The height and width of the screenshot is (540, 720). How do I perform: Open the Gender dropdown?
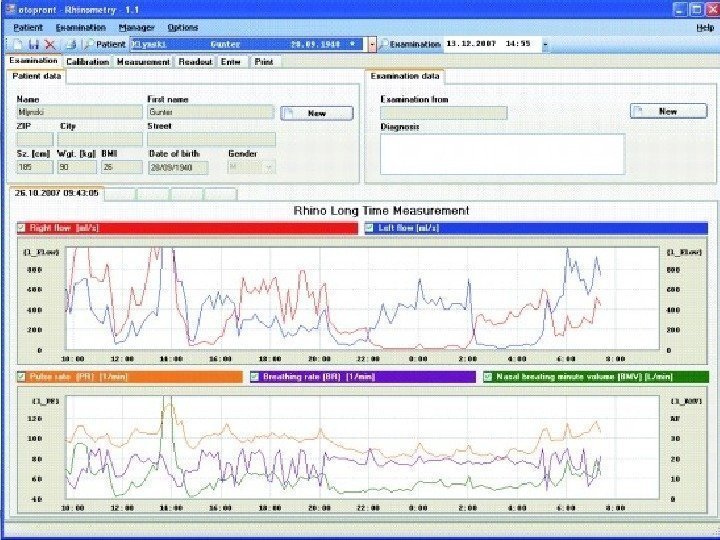tap(270, 168)
